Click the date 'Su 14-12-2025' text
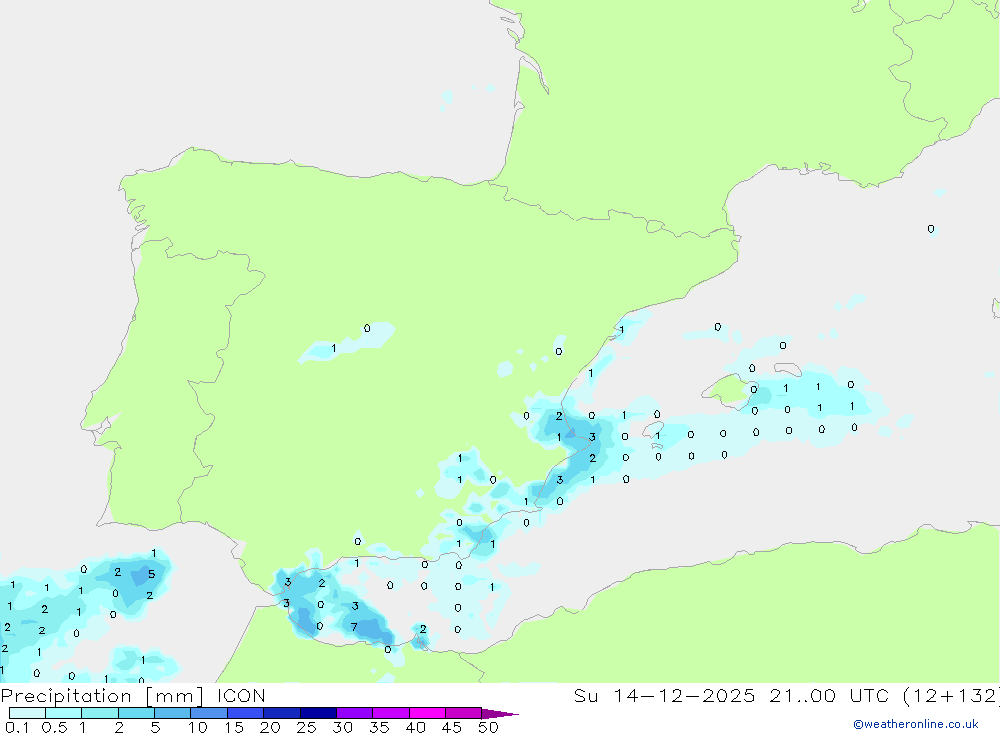 point(665,696)
